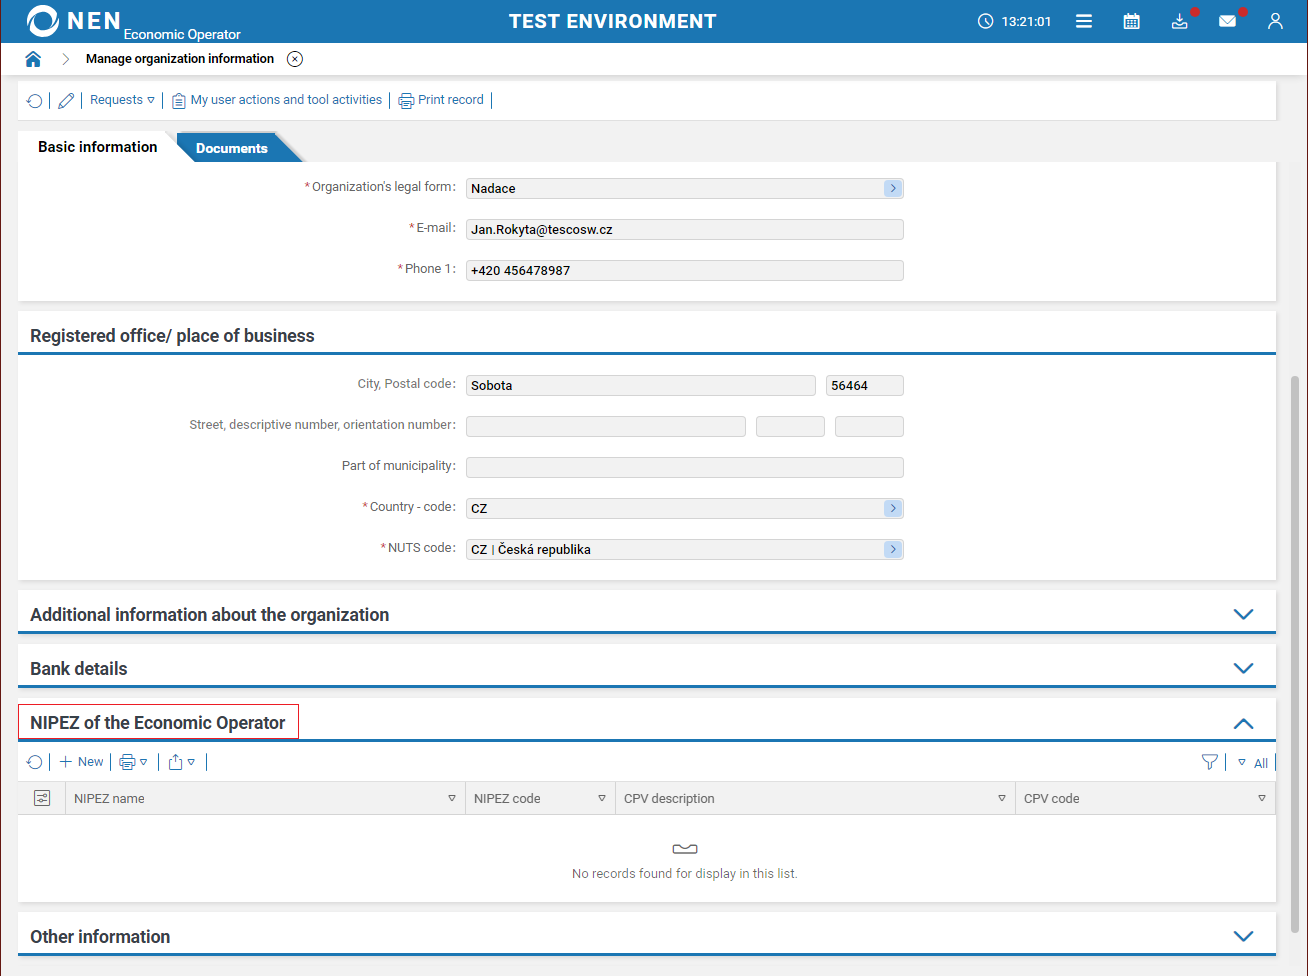Click the pencil edit icon in toolbar
Image resolution: width=1308 pixels, height=976 pixels.
pyautogui.click(x=66, y=101)
